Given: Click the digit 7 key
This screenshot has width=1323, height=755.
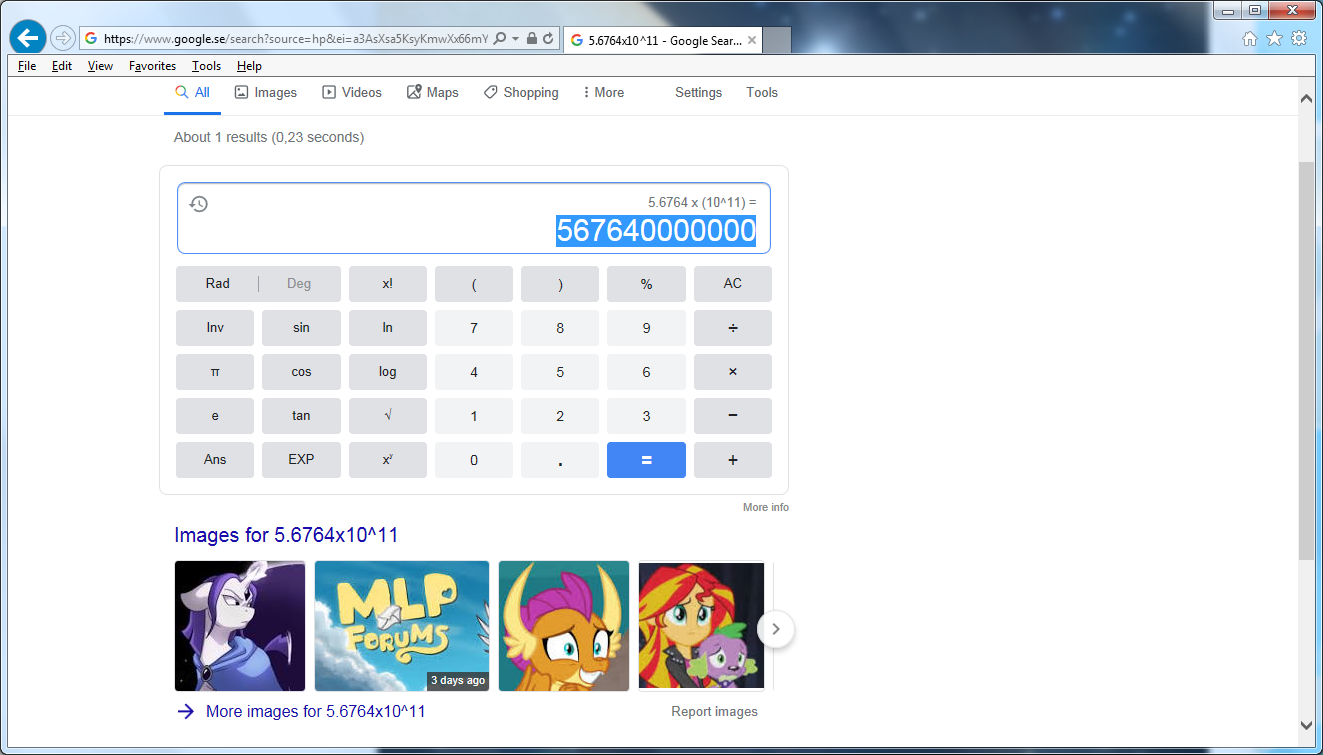Looking at the screenshot, I should coord(474,328).
